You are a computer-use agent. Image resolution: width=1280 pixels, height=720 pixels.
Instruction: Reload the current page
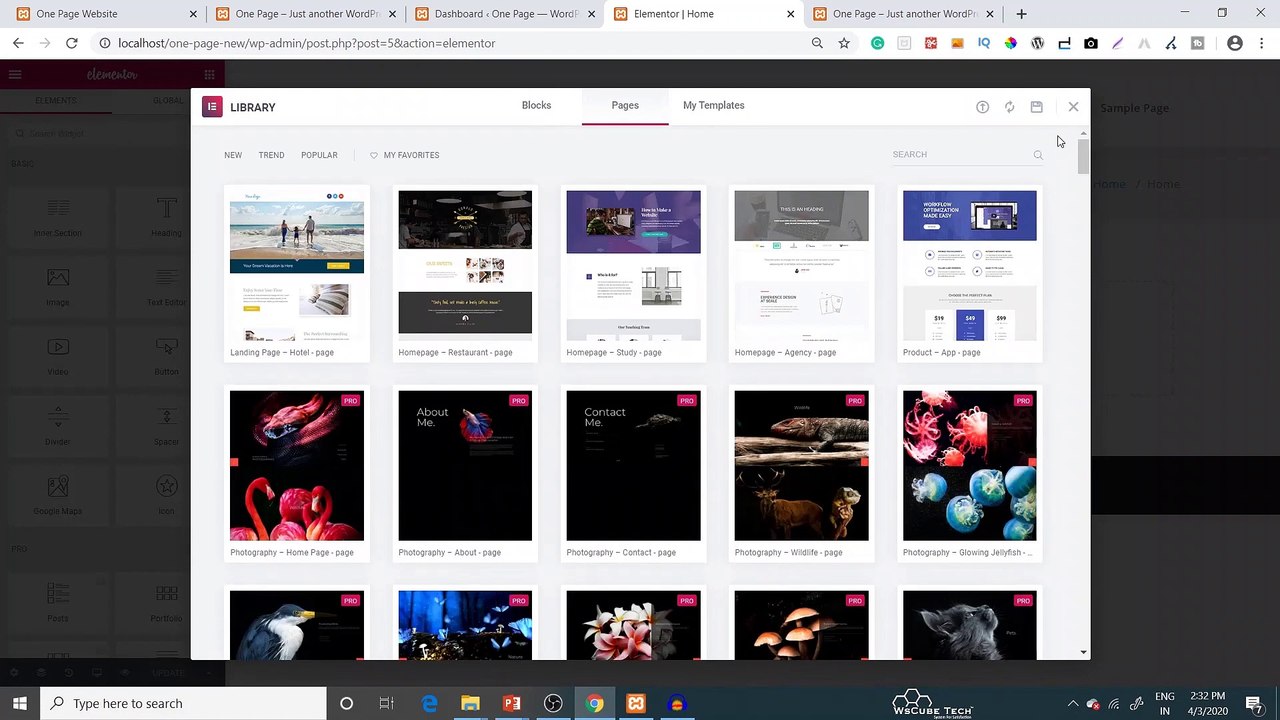72,43
